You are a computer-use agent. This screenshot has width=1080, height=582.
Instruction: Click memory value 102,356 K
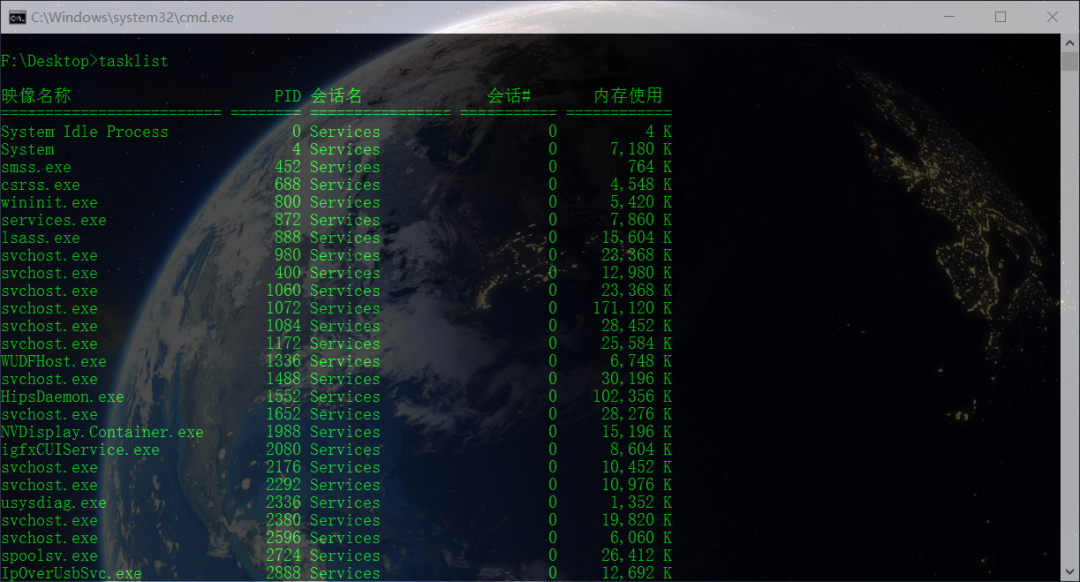click(x=632, y=397)
